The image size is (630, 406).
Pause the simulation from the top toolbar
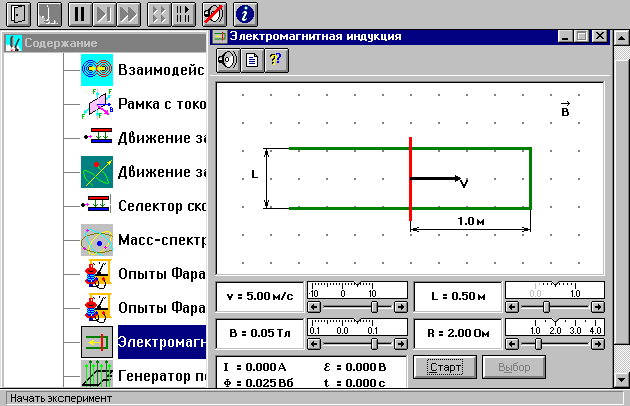(80, 14)
